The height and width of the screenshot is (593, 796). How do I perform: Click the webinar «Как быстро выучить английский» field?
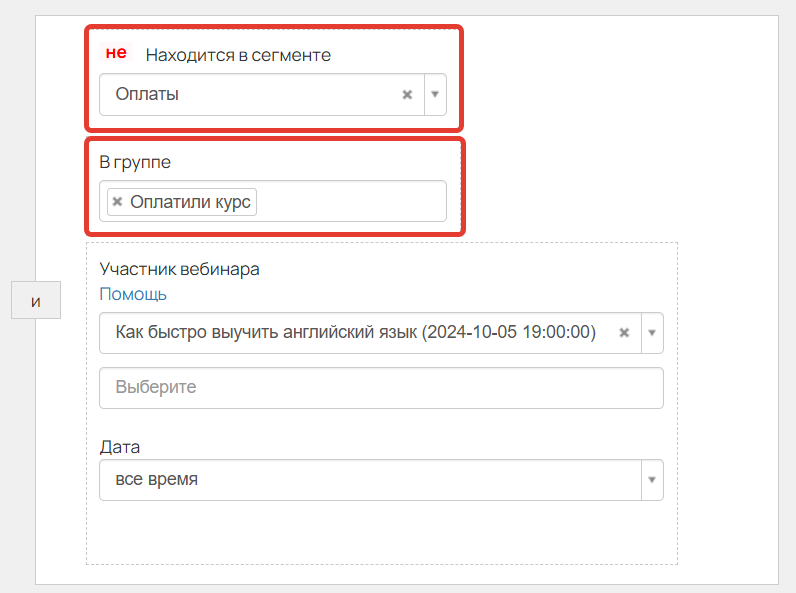click(370, 333)
